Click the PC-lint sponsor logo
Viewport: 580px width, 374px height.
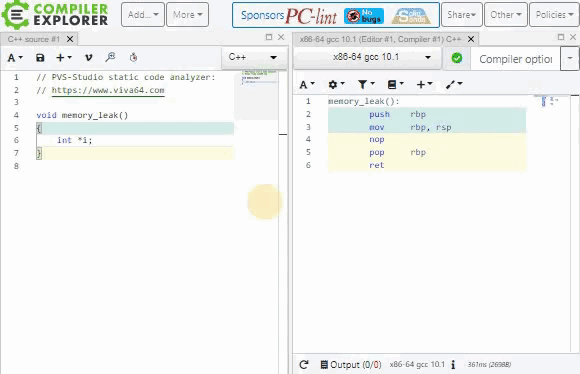[x=311, y=16]
